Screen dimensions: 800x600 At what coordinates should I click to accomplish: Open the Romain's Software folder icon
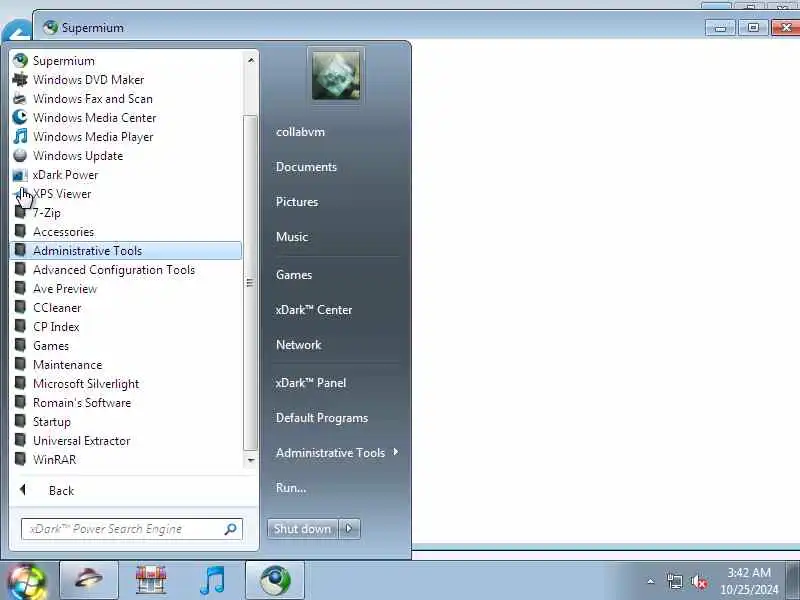[20, 403]
